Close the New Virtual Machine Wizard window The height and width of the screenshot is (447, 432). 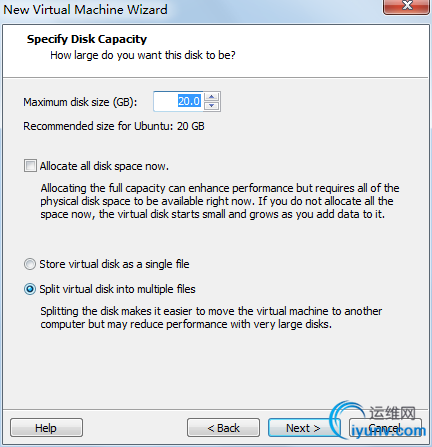(x=406, y=6)
